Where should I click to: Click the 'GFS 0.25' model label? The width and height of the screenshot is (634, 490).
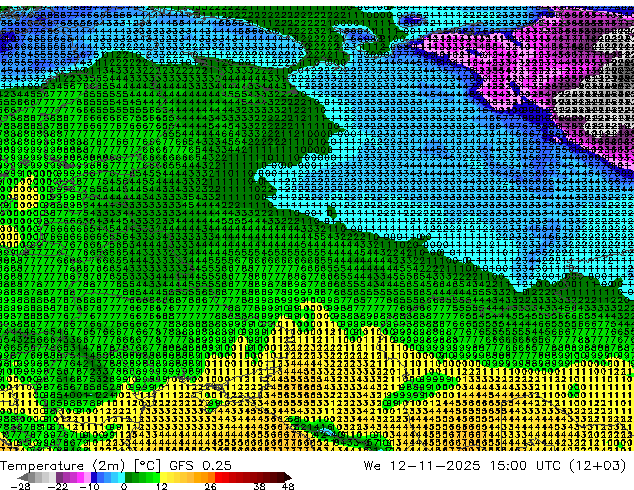(x=201, y=466)
